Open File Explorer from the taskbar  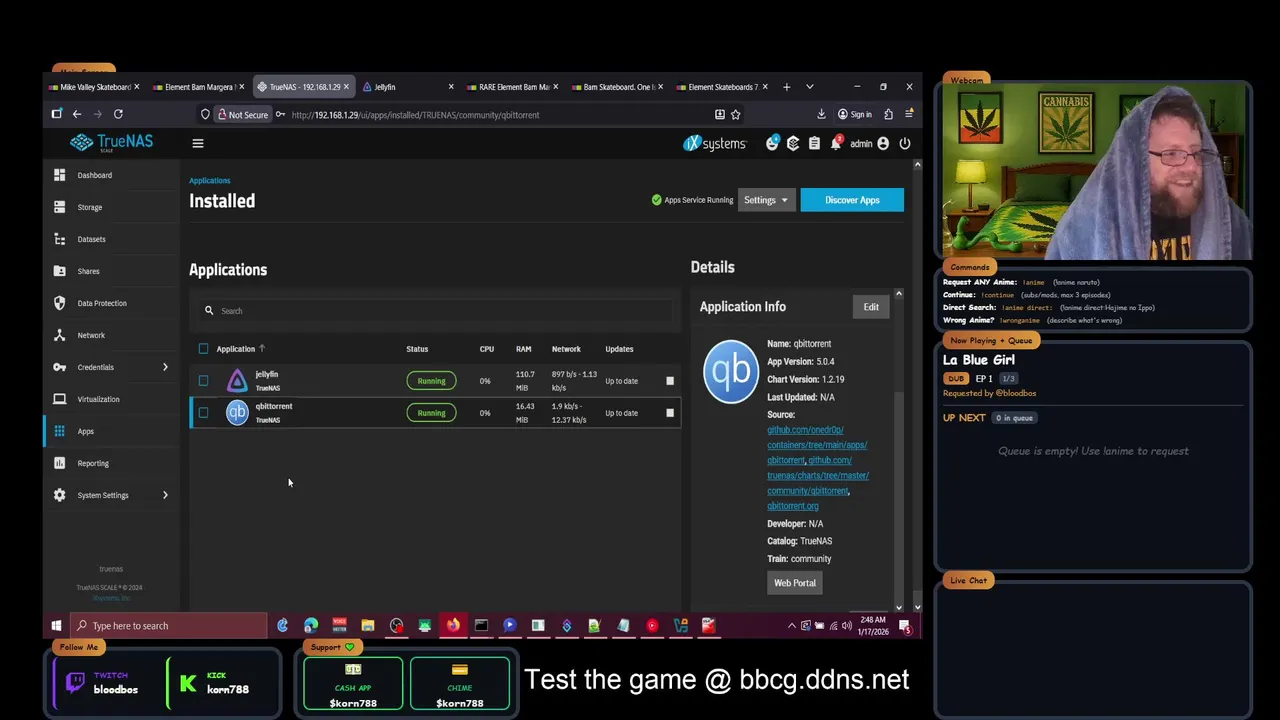(x=368, y=626)
